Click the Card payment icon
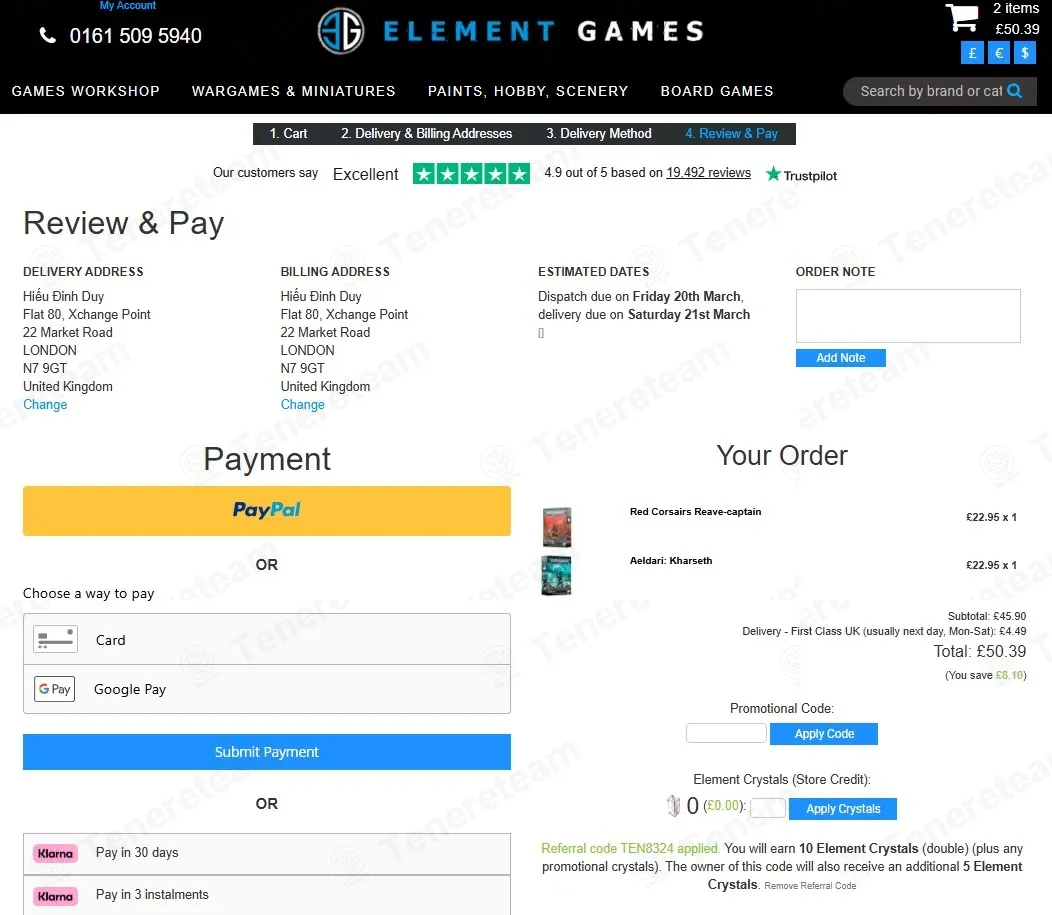The width and height of the screenshot is (1052, 915). pos(55,639)
